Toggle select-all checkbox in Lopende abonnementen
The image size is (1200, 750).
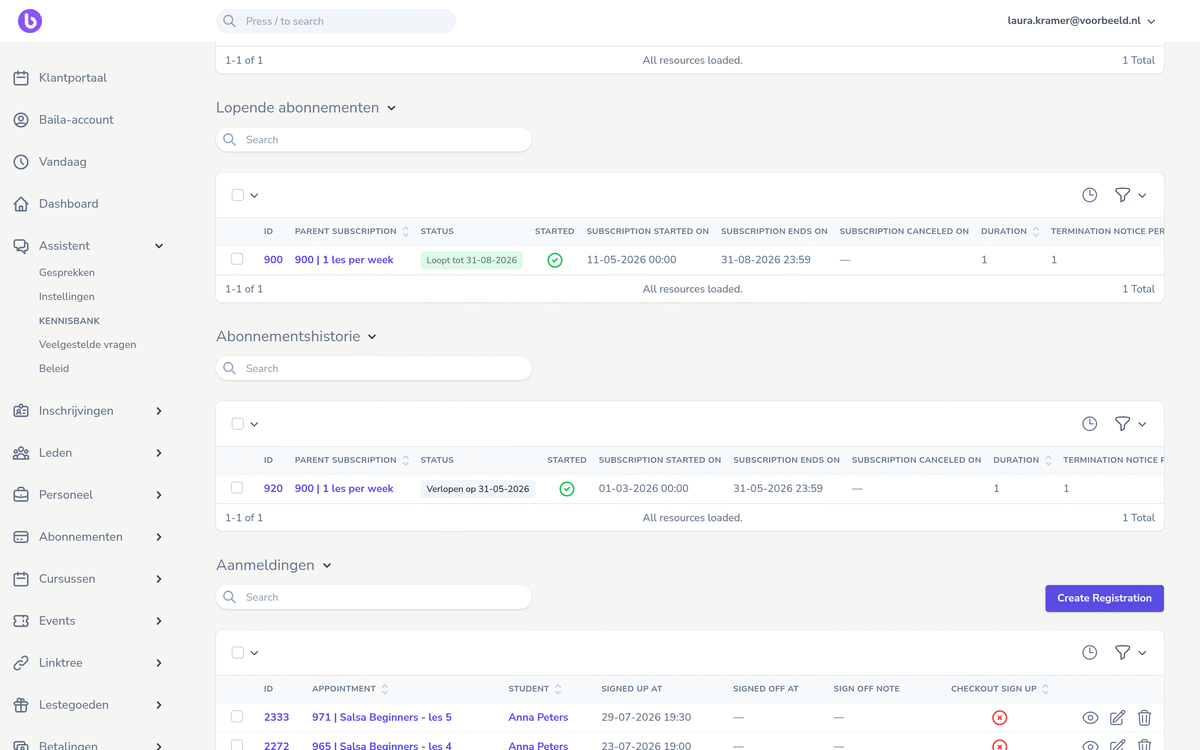(238, 195)
